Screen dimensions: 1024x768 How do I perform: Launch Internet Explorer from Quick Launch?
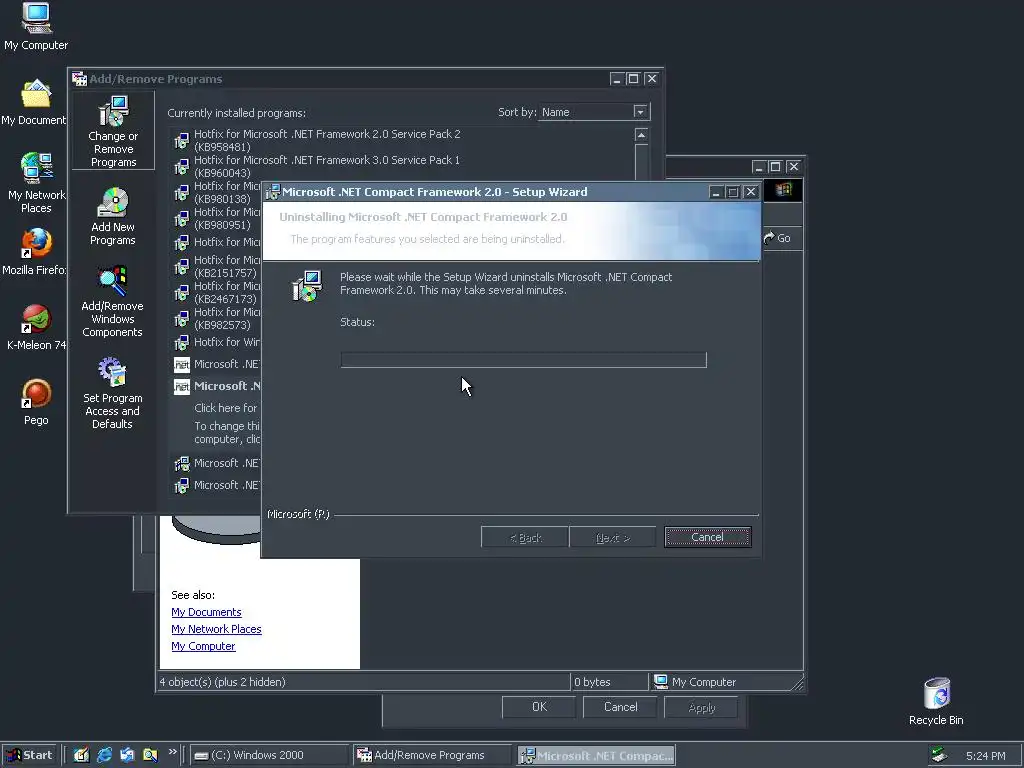104,756
